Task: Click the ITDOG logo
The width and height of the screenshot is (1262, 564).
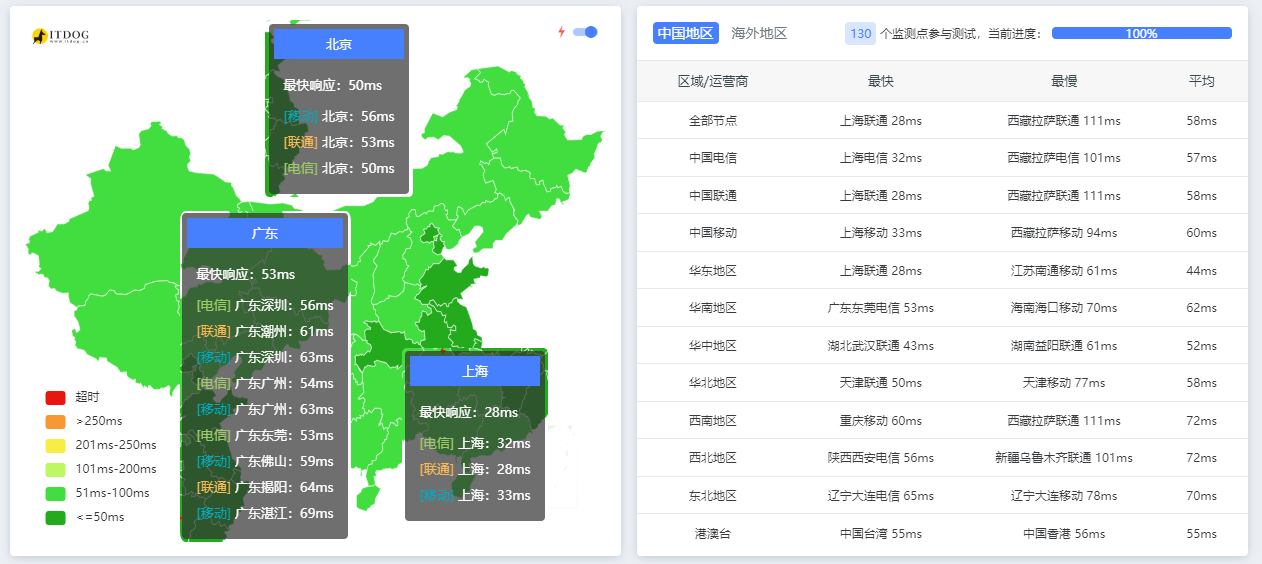Action: tap(60, 37)
